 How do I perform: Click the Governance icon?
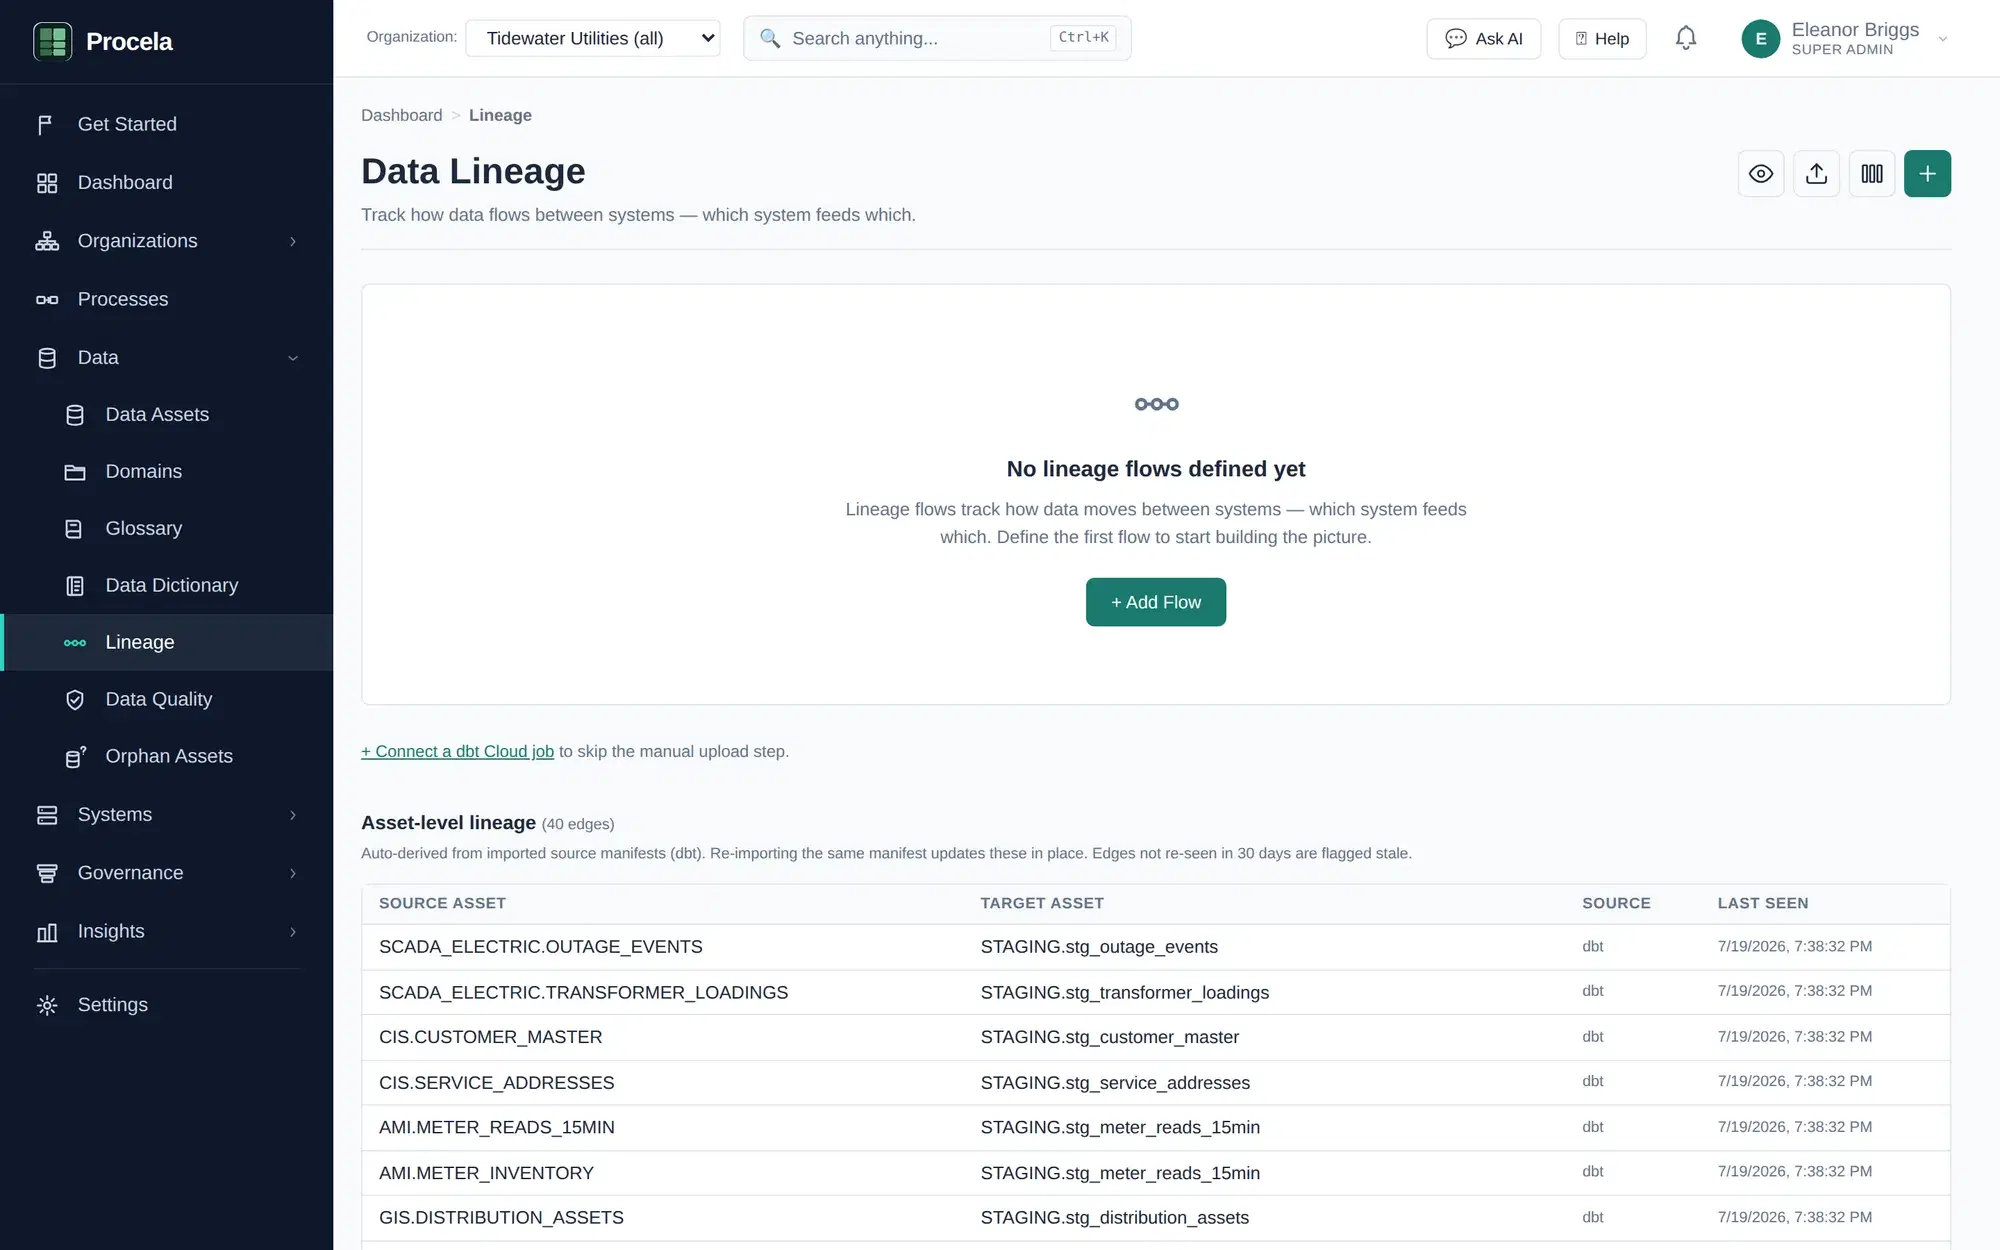(46, 873)
